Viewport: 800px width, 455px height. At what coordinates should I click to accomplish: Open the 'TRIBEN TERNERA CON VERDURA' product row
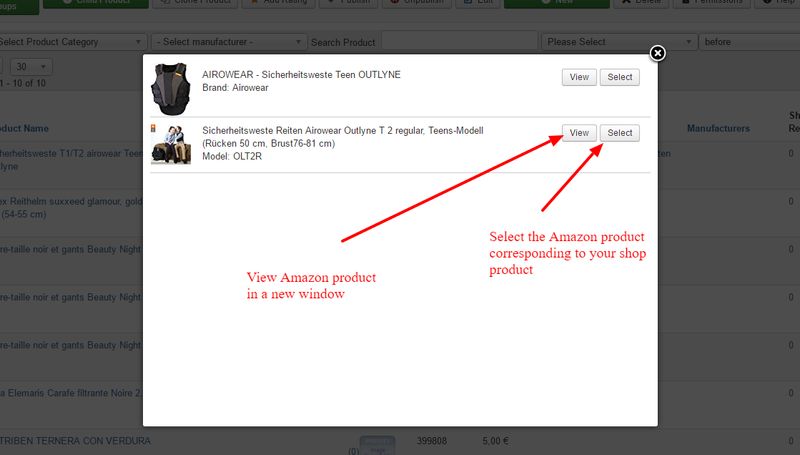[x=75, y=441]
